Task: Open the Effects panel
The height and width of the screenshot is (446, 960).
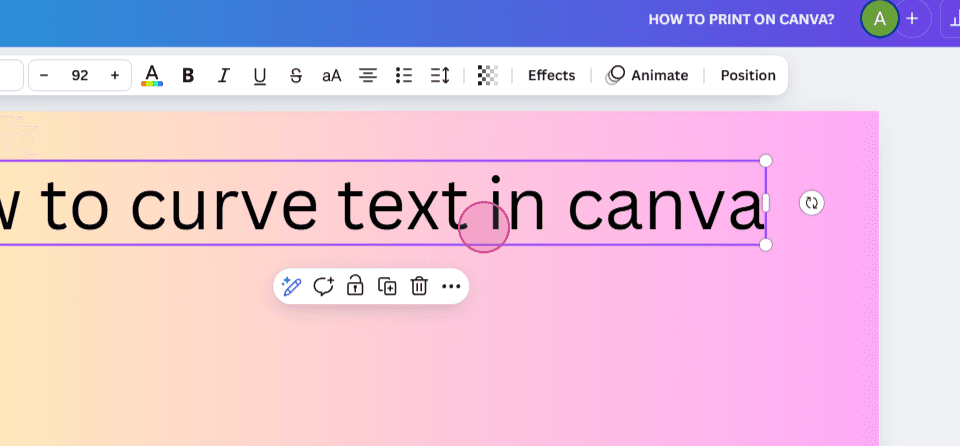Action: tap(552, 75)
